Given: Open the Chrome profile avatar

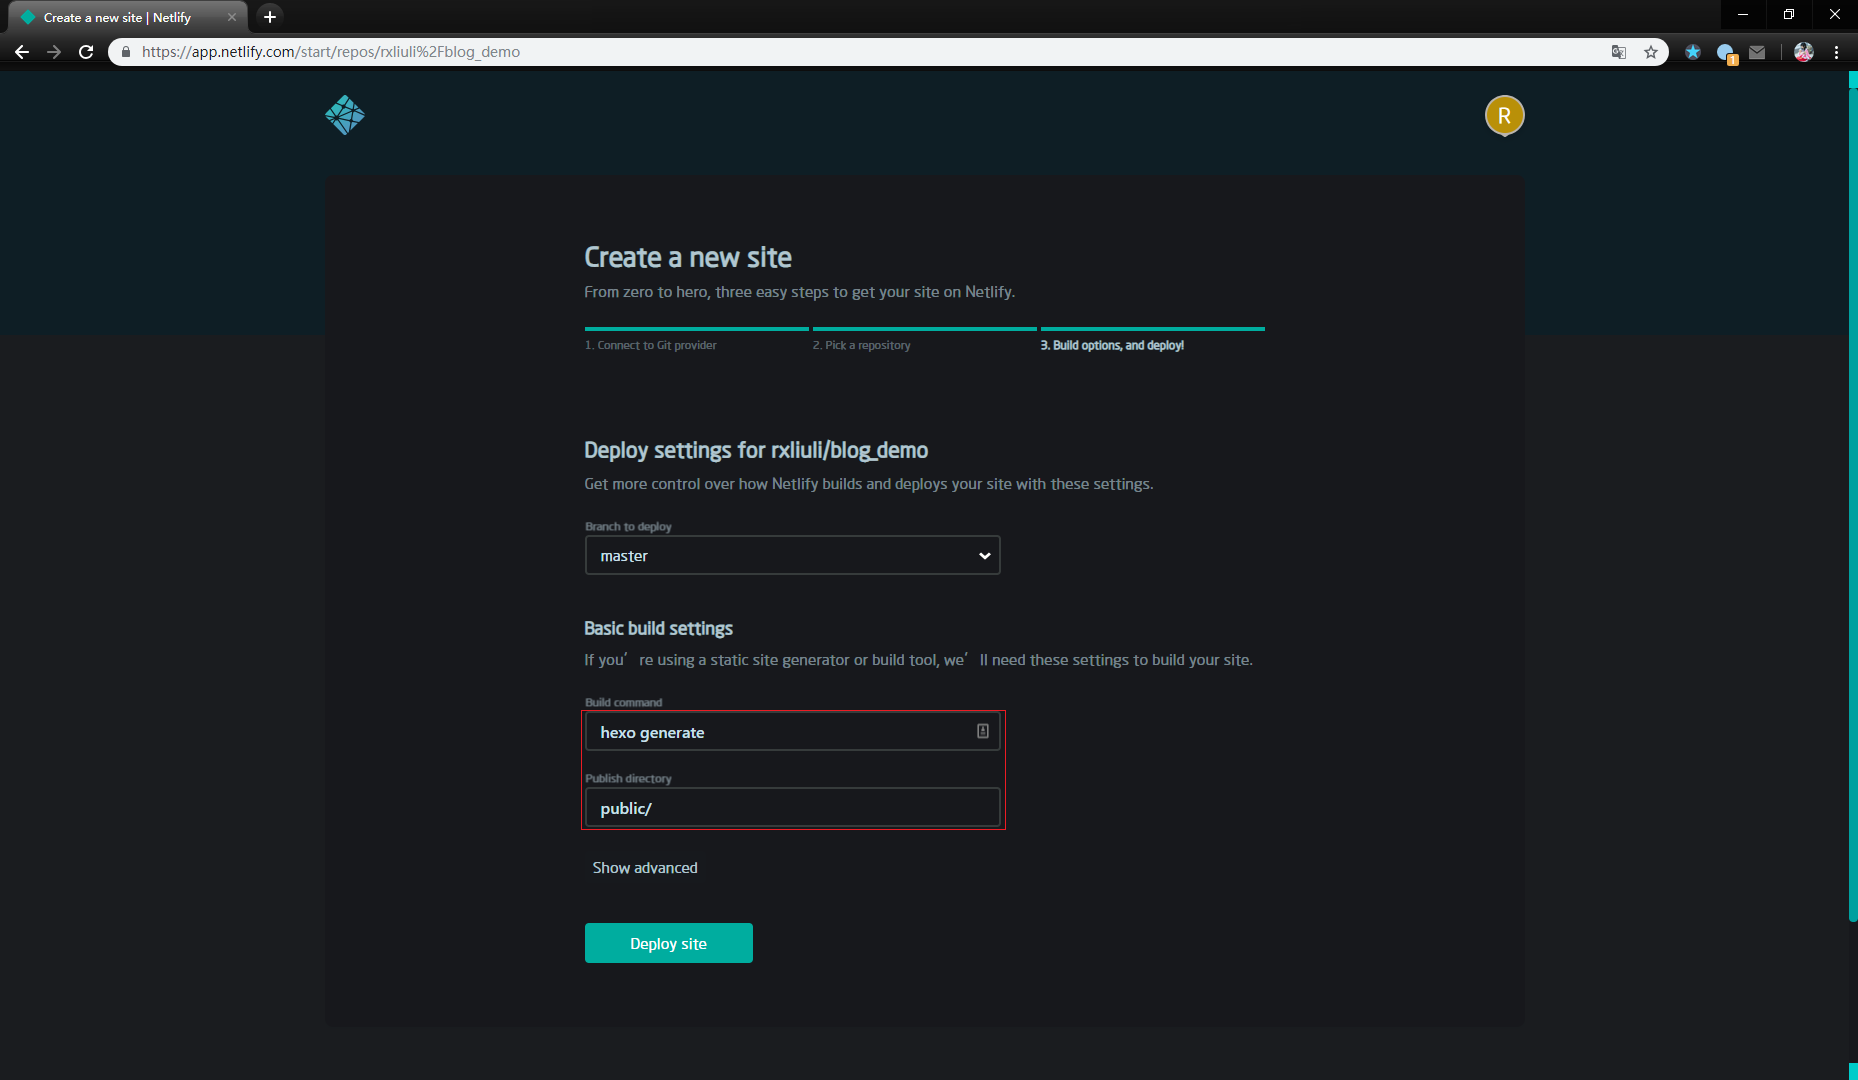Looking at the screenshot, I should 1804,52.
